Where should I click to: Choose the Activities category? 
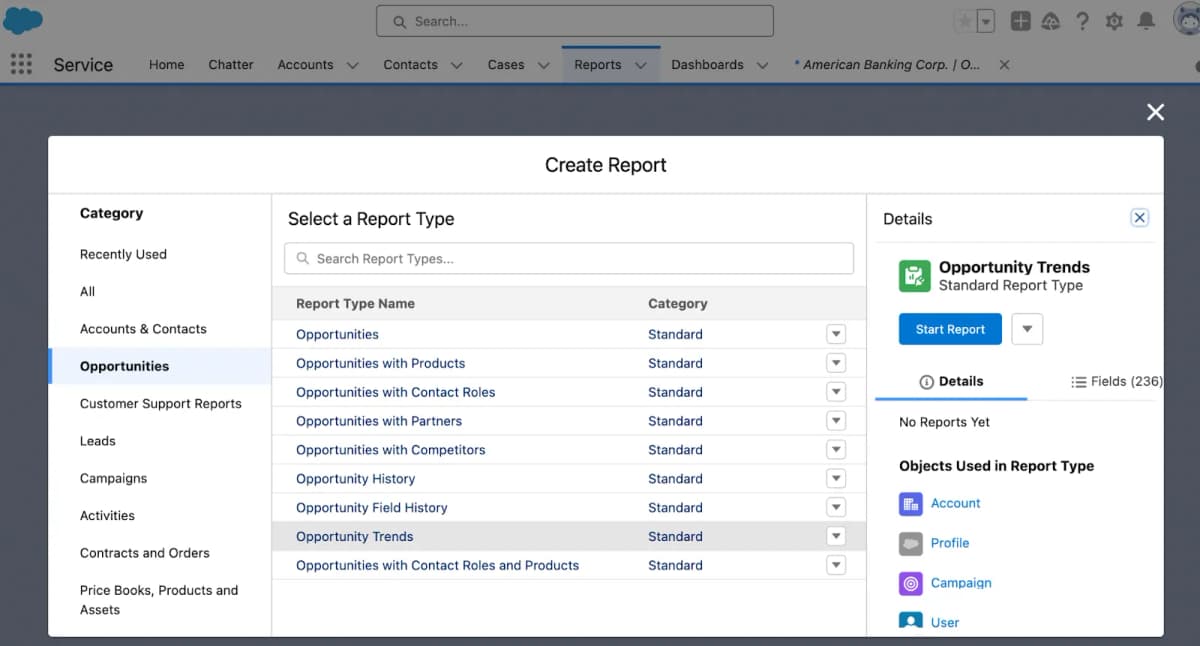tap(107, 516)
